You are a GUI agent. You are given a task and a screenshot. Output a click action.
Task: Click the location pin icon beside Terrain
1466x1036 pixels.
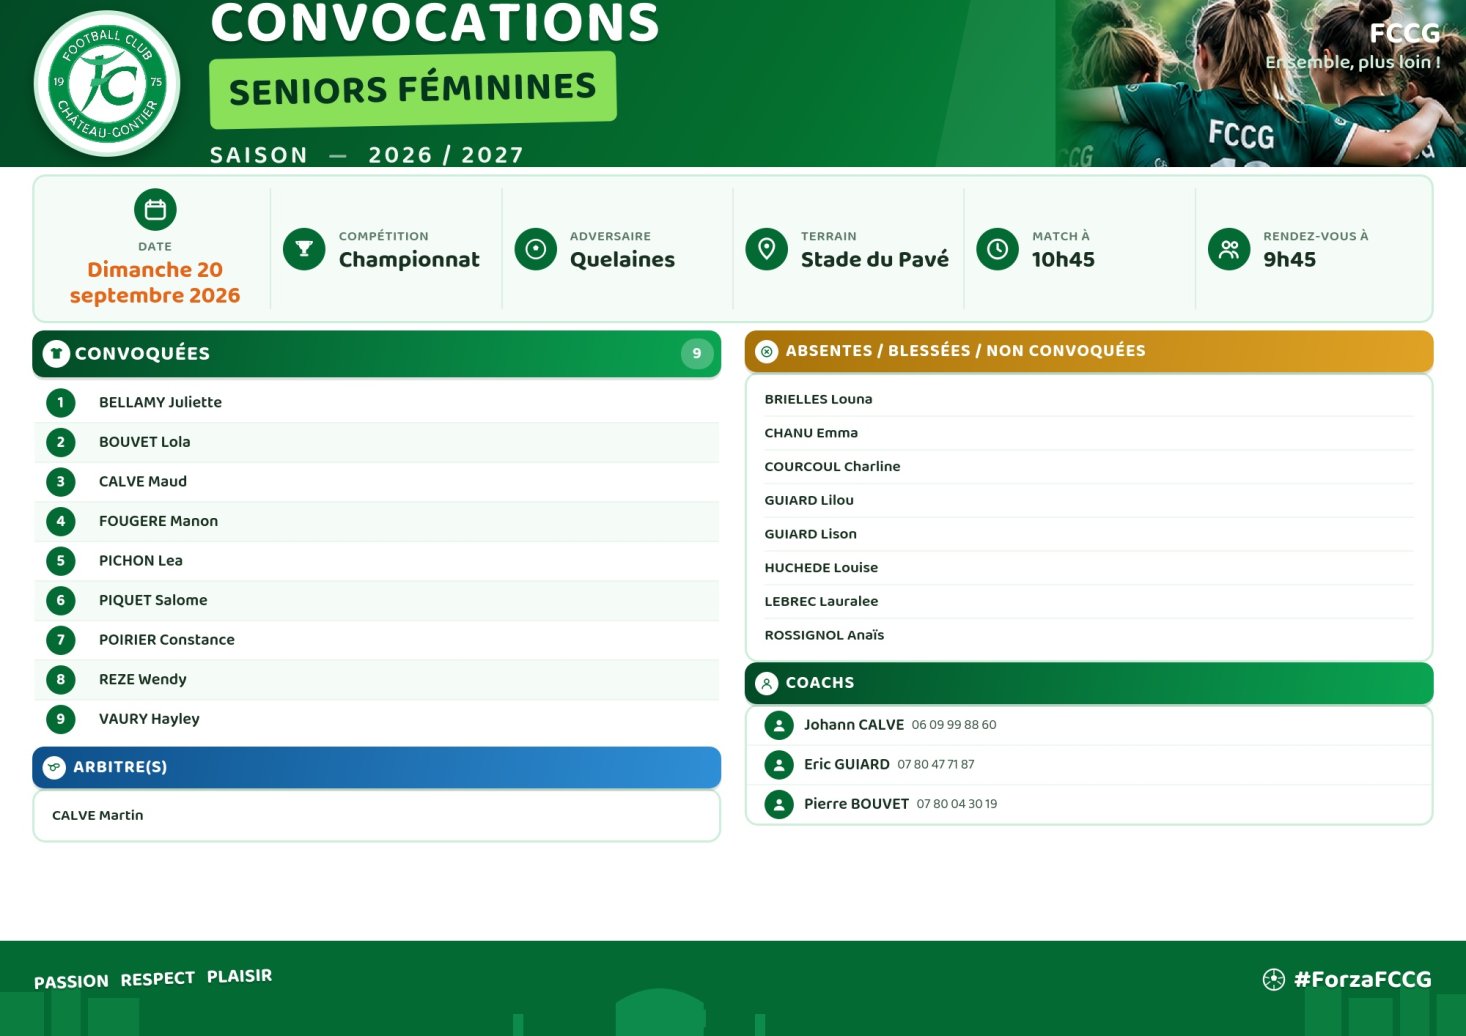click(x=767, y=249)
